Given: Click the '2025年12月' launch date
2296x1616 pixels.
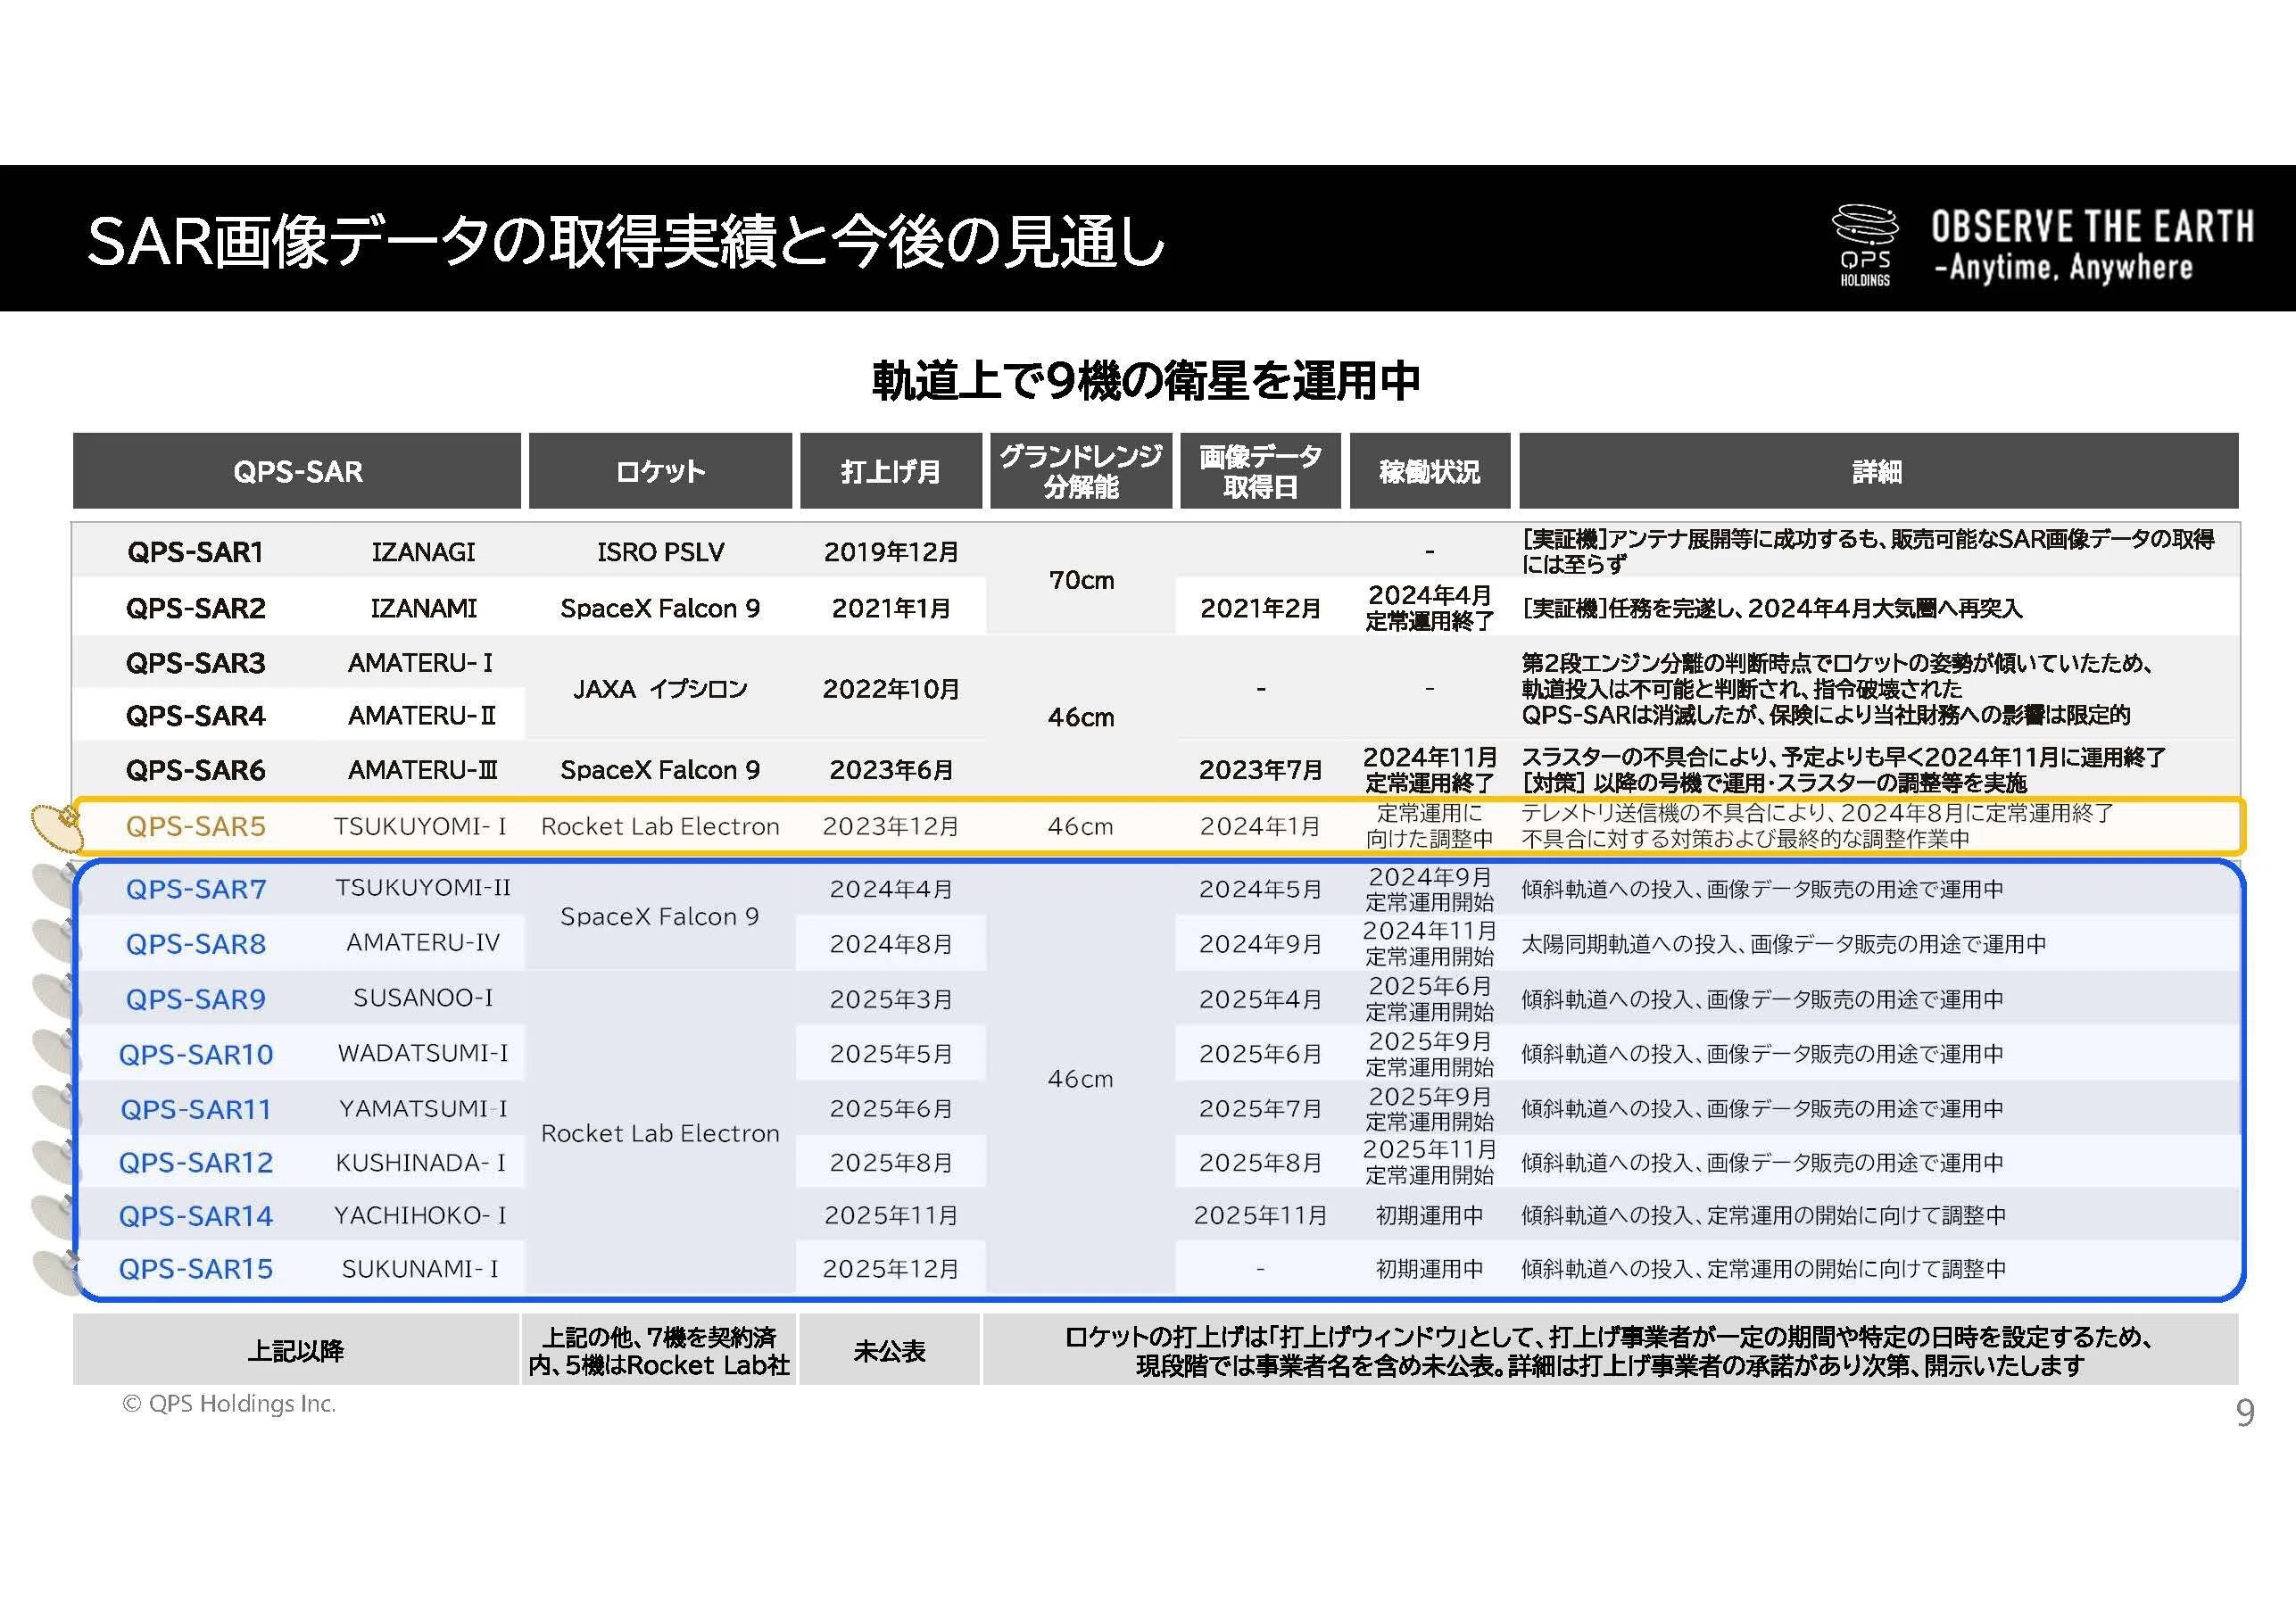Looking at the screenshot, I should [x=891, y=1268].
